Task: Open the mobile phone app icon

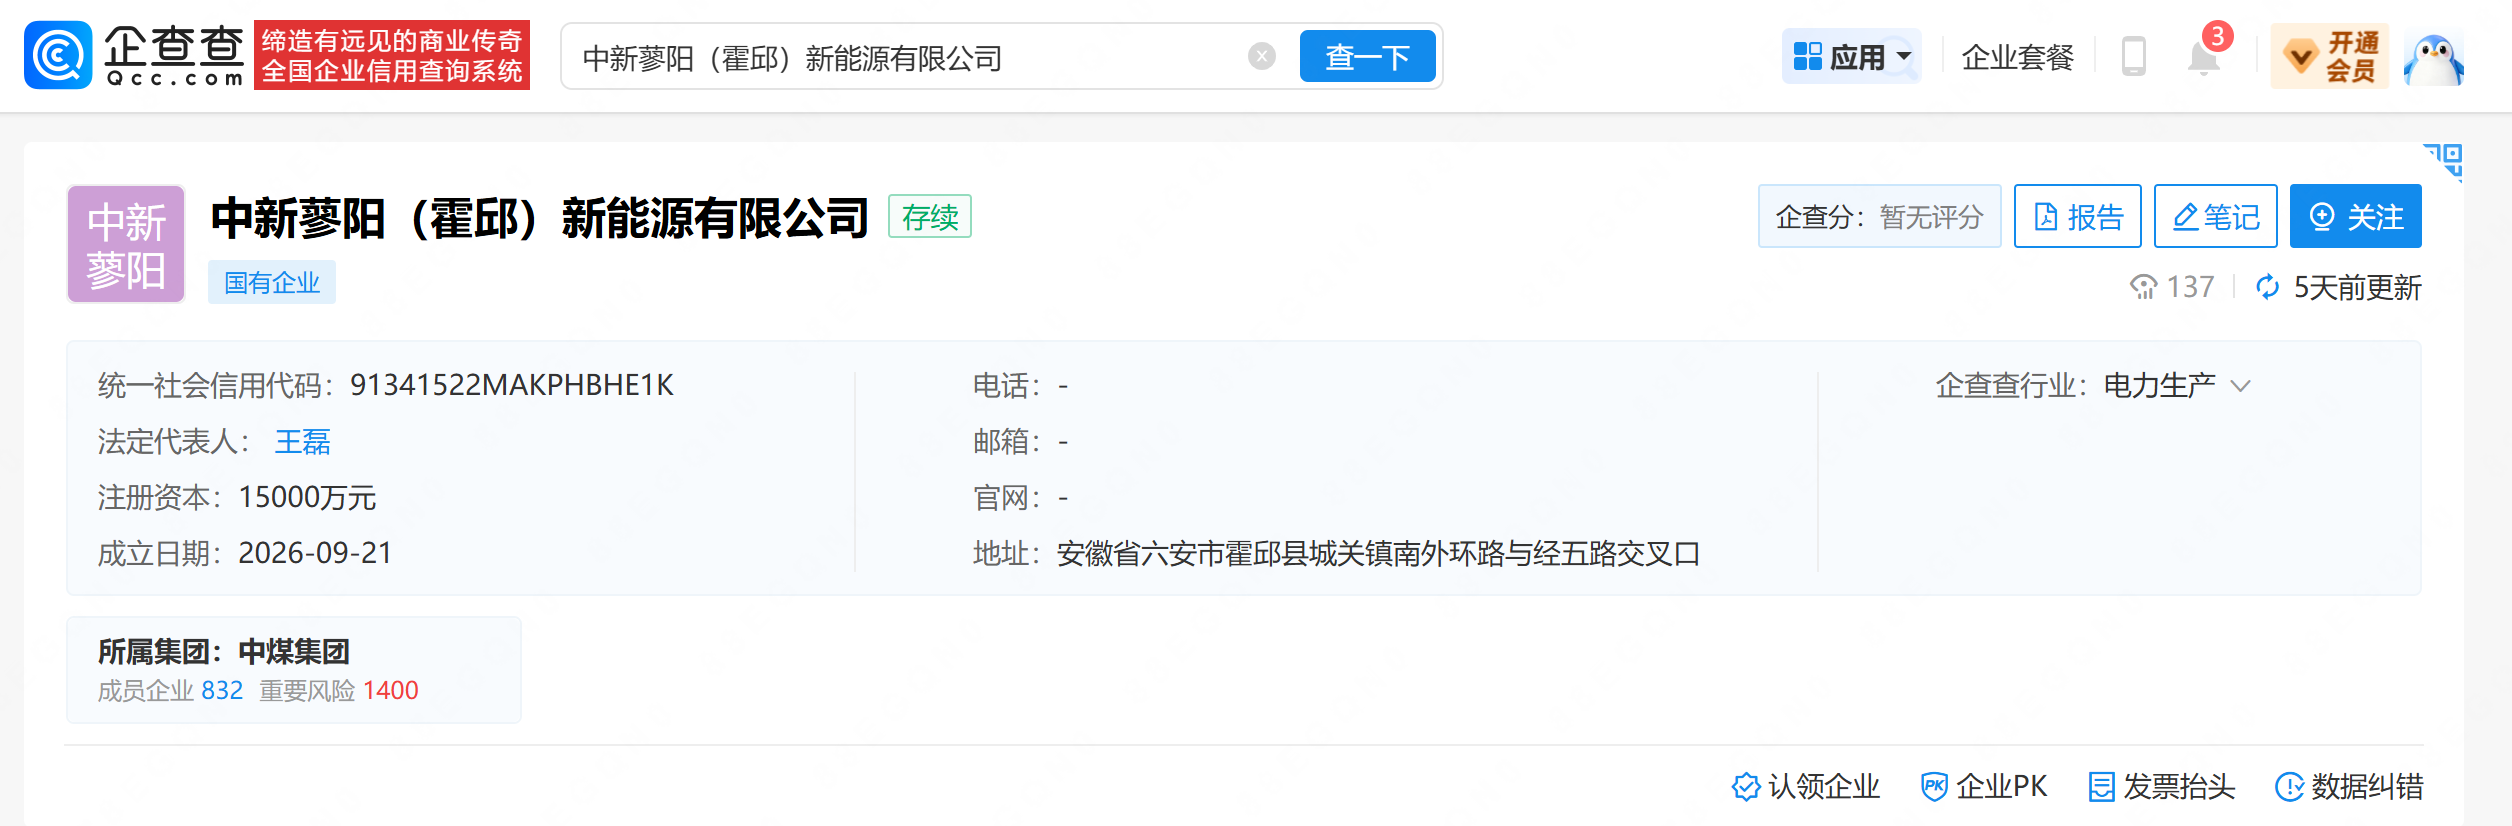Action: (2133, 57)
